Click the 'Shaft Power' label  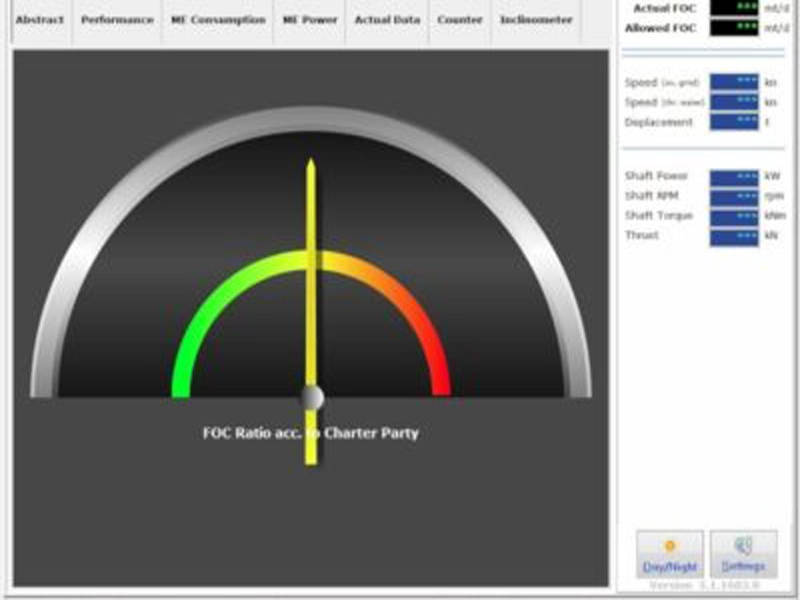click(656, 176)
